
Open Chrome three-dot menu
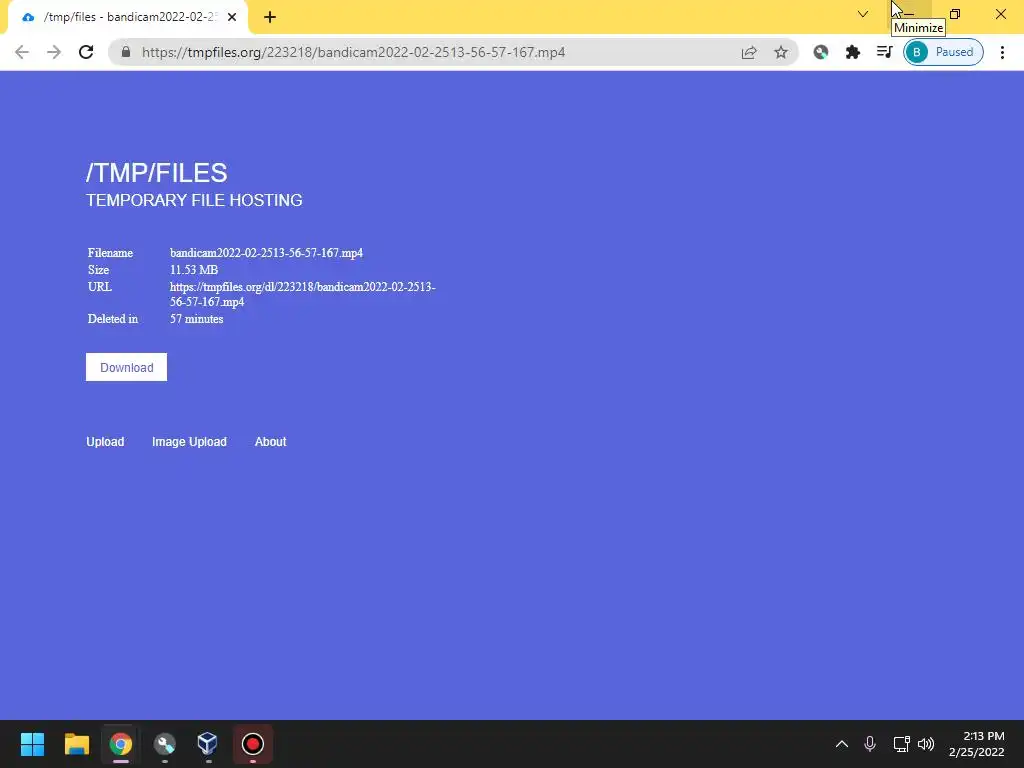coord(1002,52)
